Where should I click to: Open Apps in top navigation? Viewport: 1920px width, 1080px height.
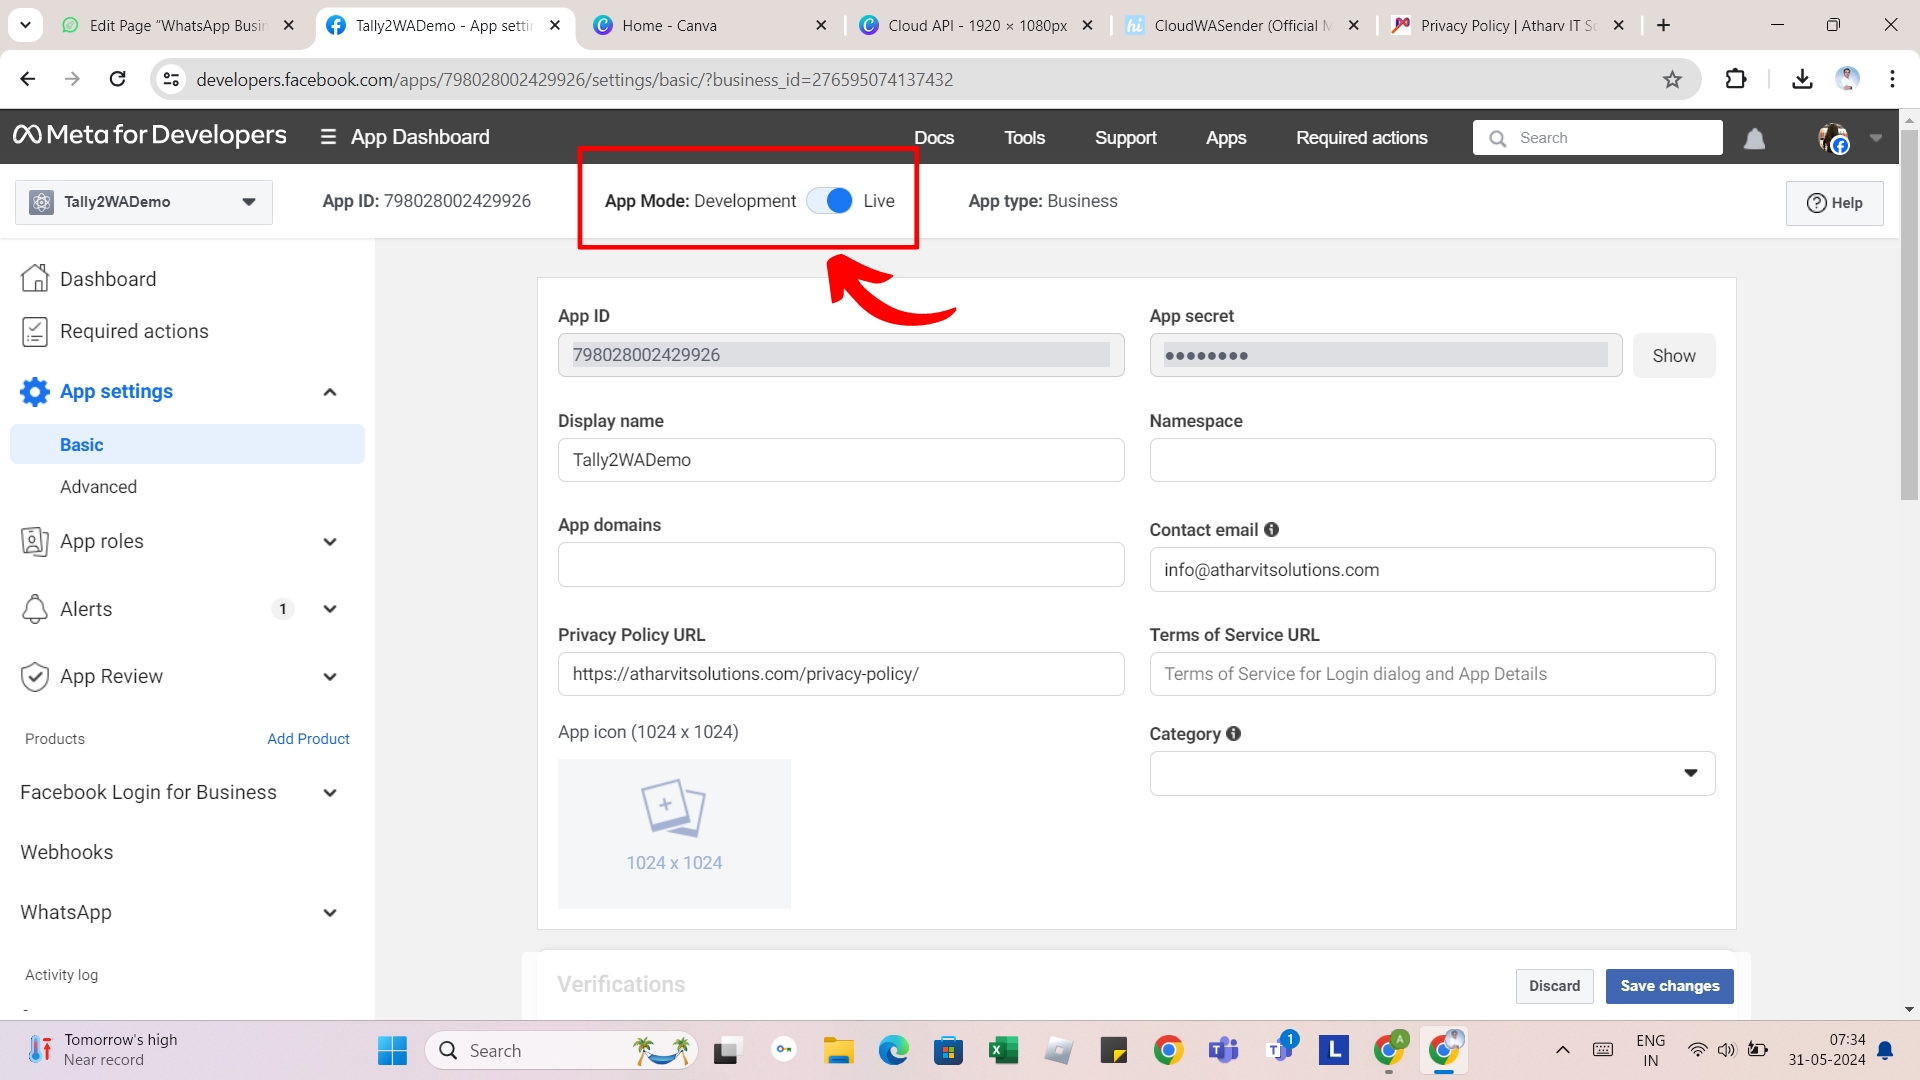1226,138
